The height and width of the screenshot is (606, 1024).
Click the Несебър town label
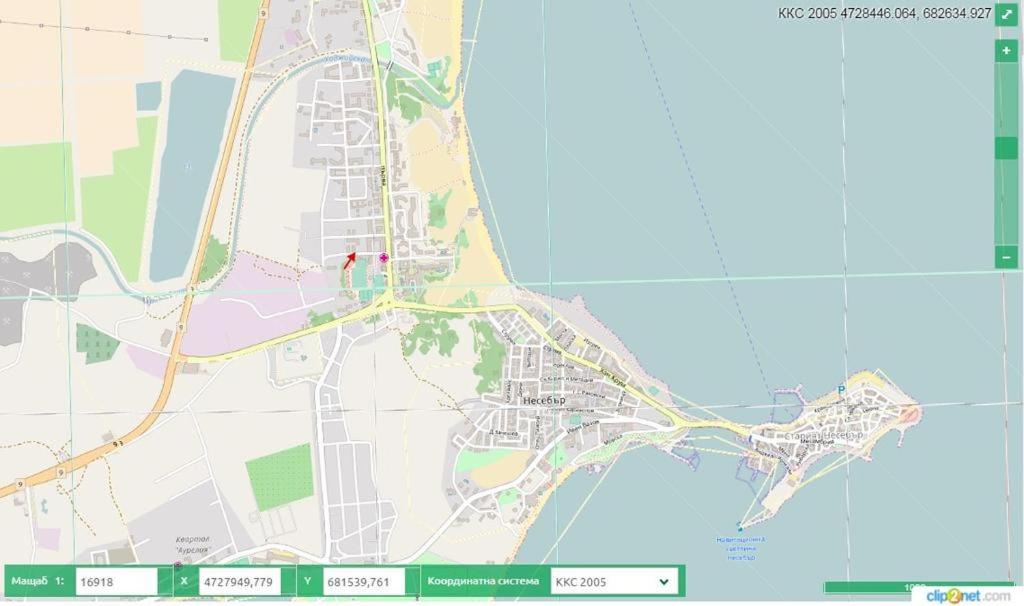543,400
